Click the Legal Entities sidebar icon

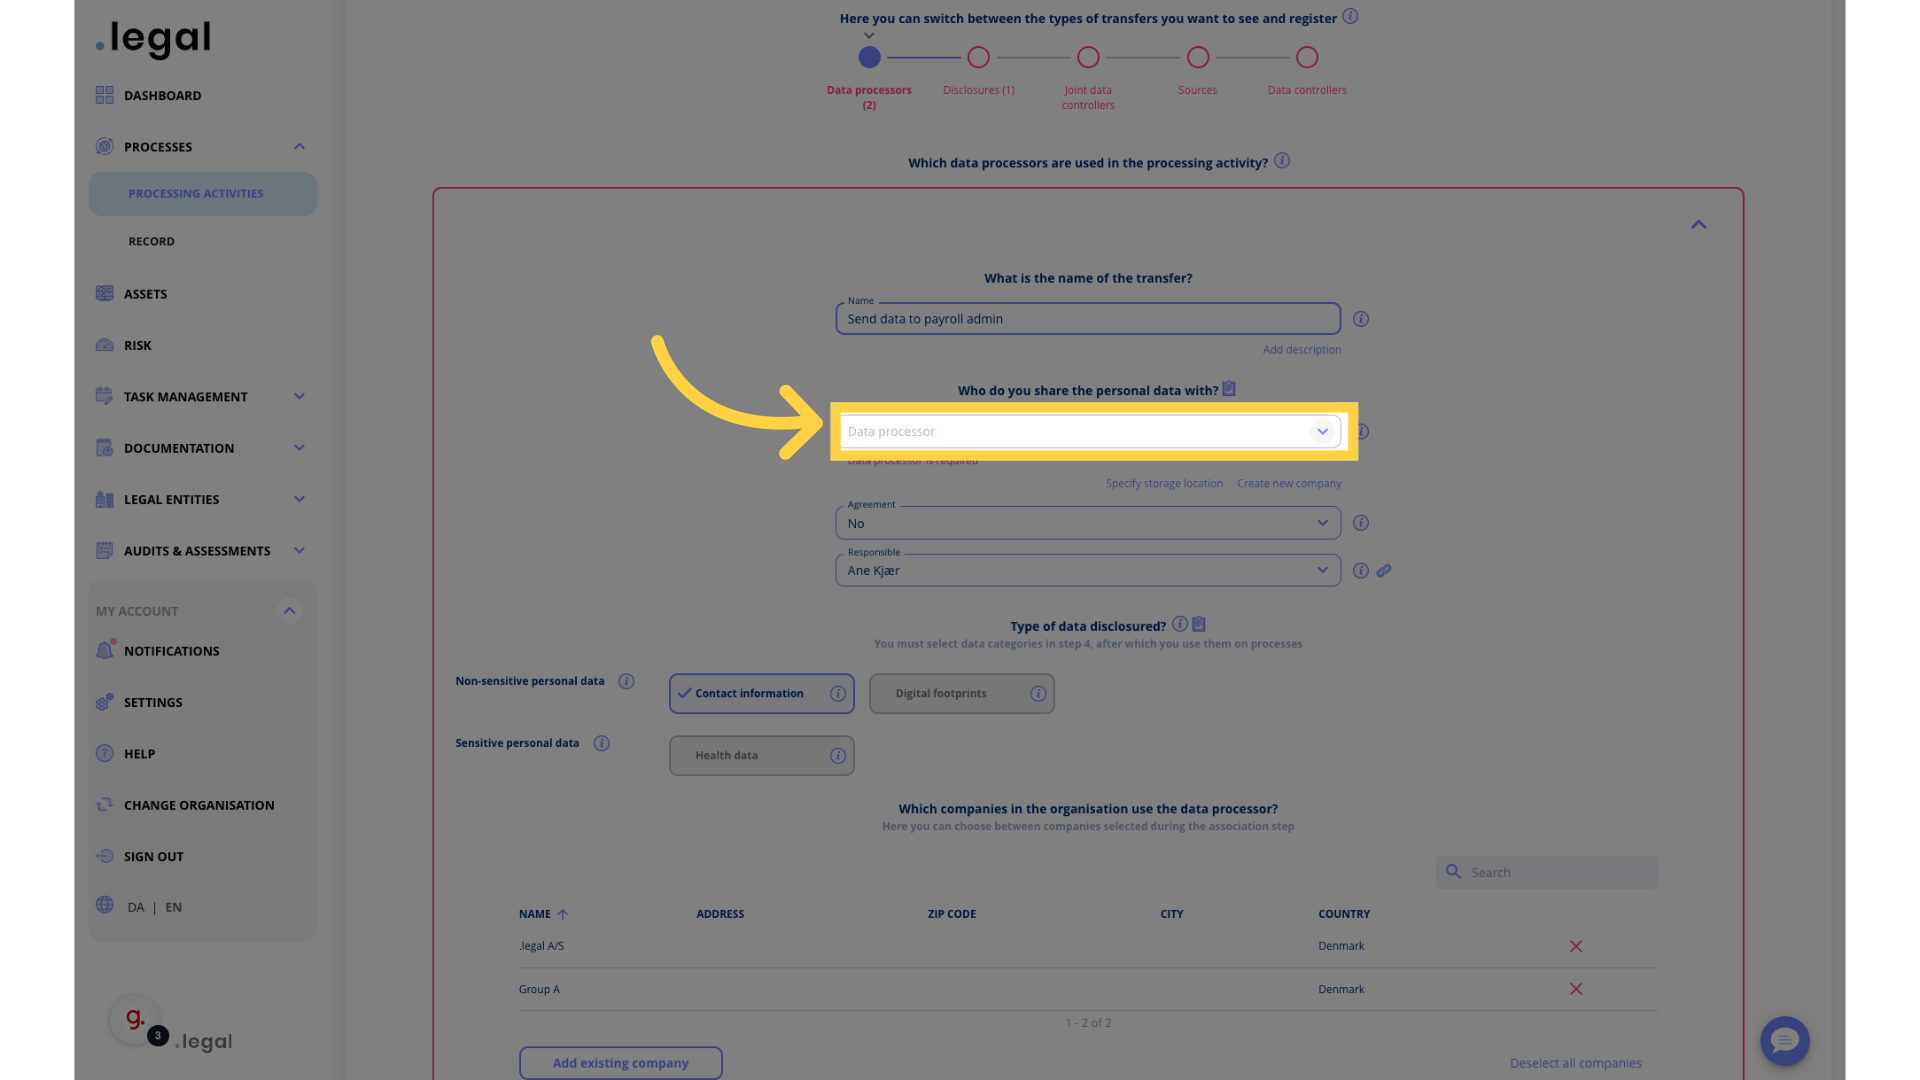pyautogui.click(x=104, y=501)
